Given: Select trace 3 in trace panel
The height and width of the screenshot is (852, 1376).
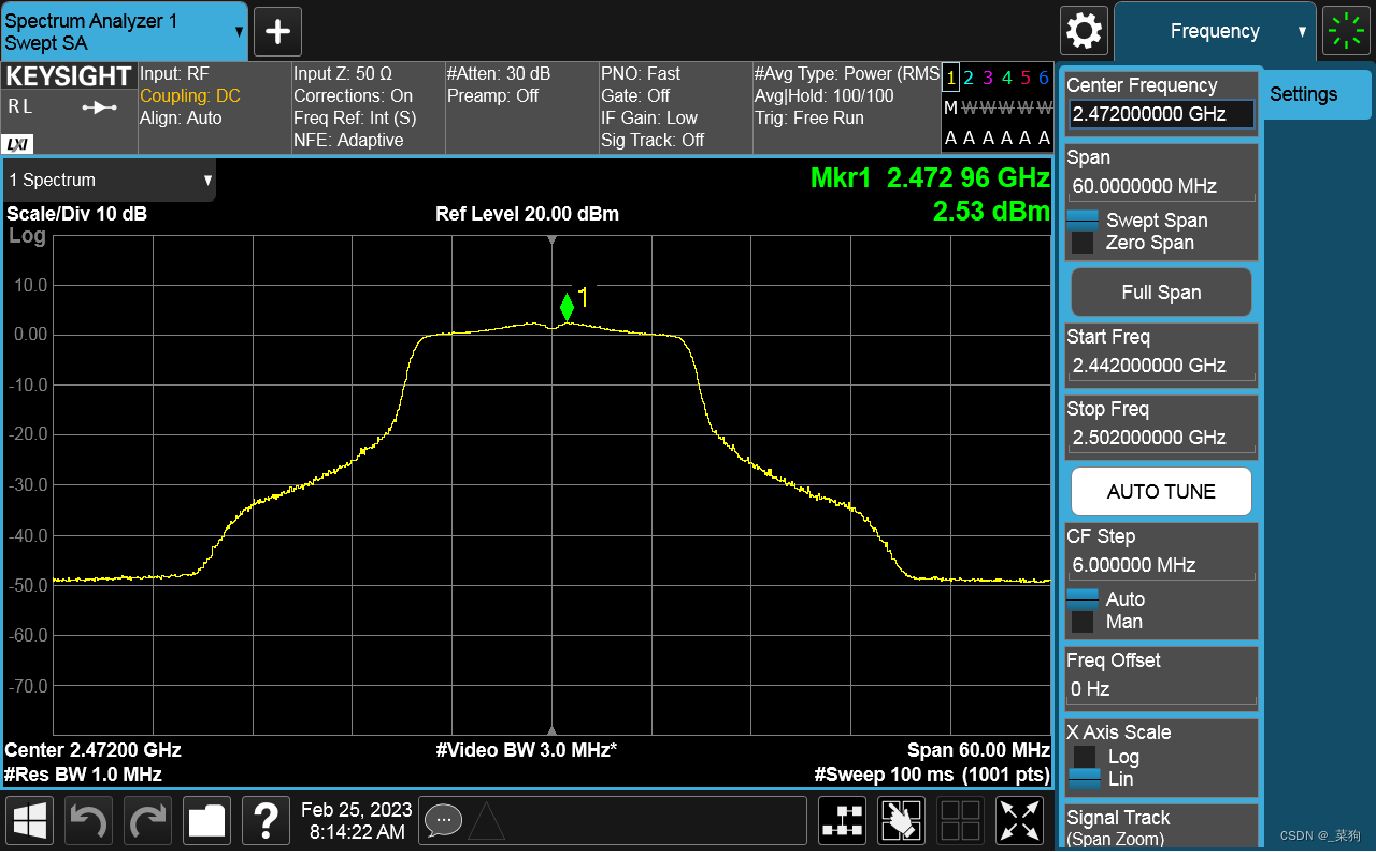Looking at the screenshot, I should (987, 78).
